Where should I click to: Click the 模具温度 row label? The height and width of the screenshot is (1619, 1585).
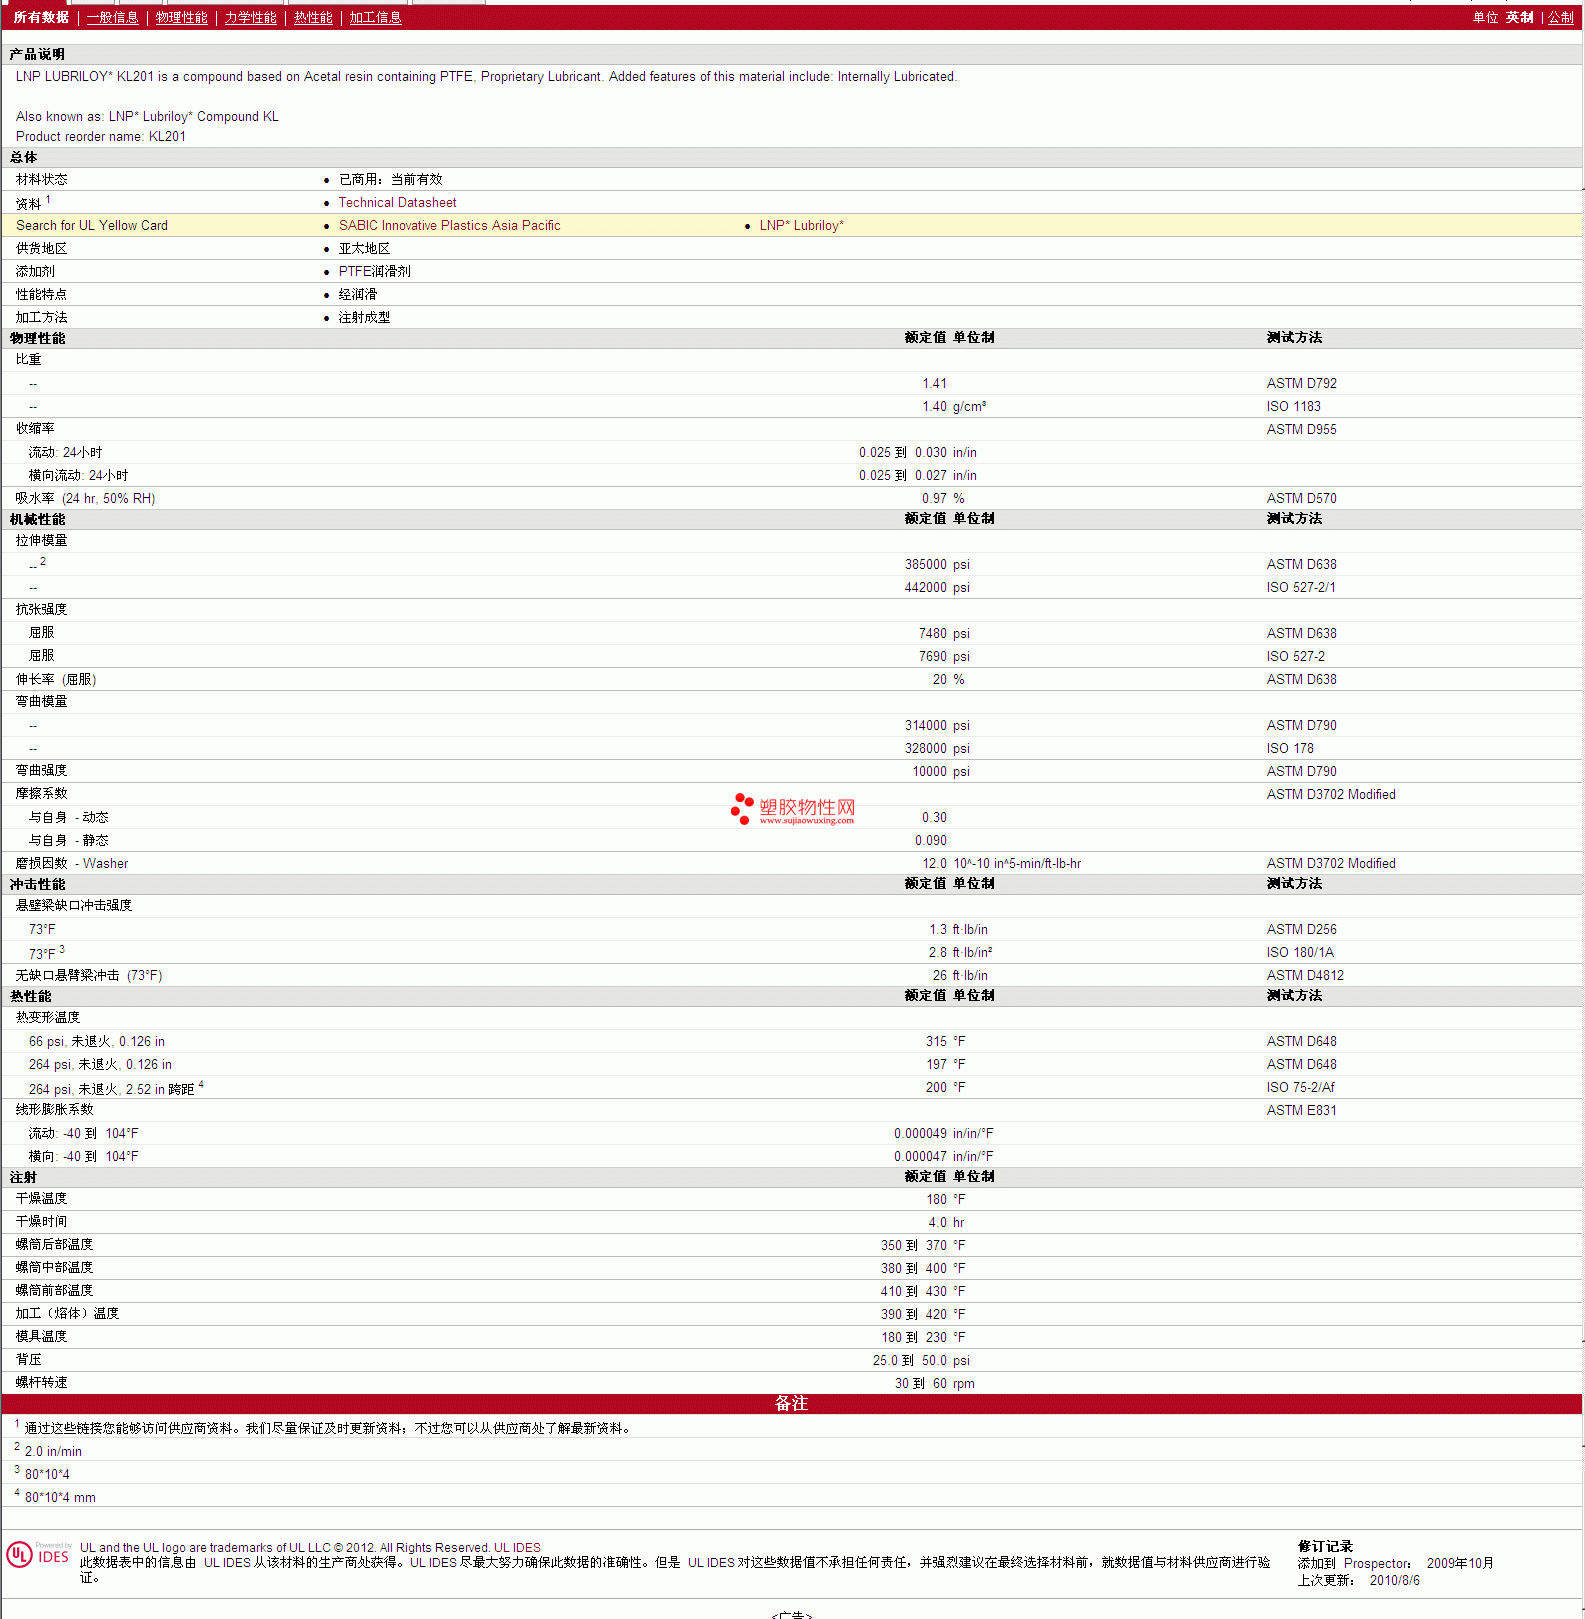click(41, 1337)
